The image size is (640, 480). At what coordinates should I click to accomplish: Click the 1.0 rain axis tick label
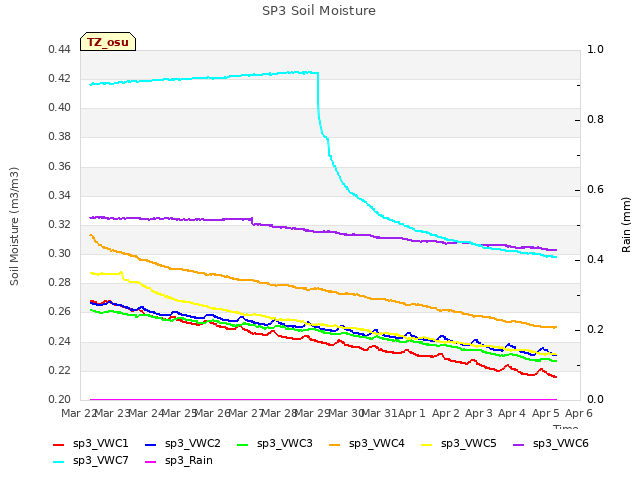click(x=595, y=50)
